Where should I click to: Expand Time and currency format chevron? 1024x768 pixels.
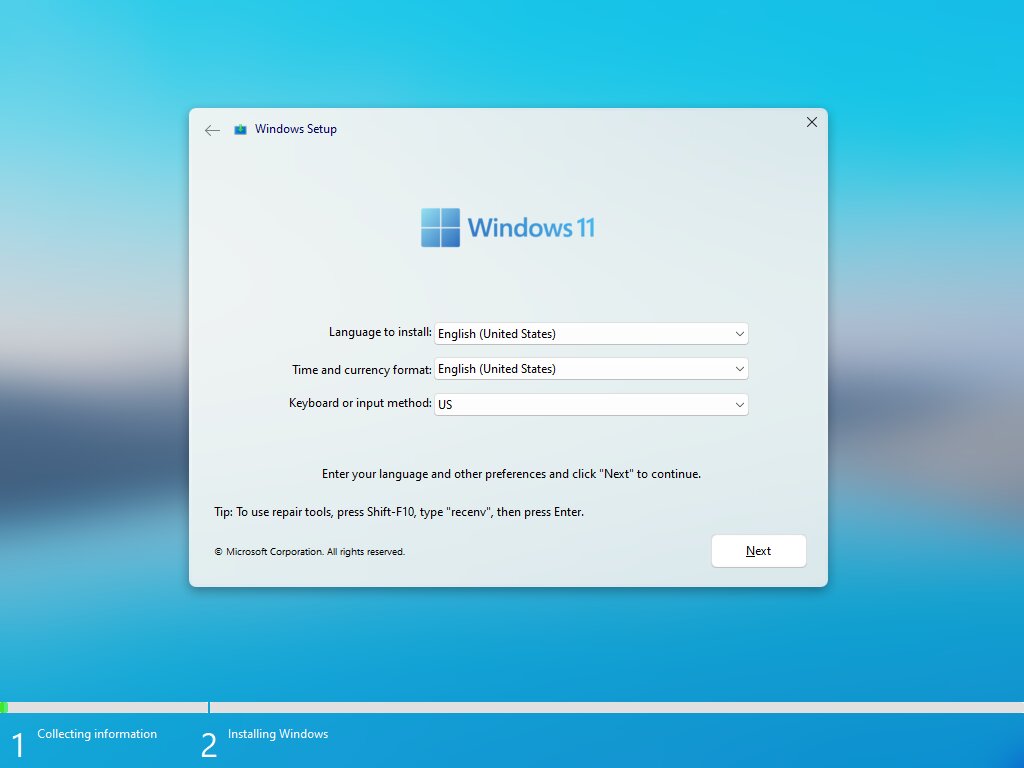coord(739,369)
